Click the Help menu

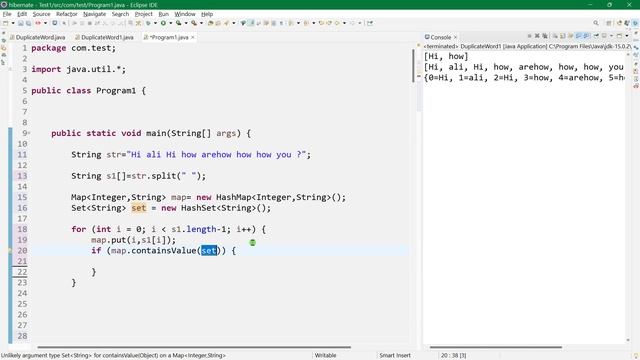tap(207, 14)
